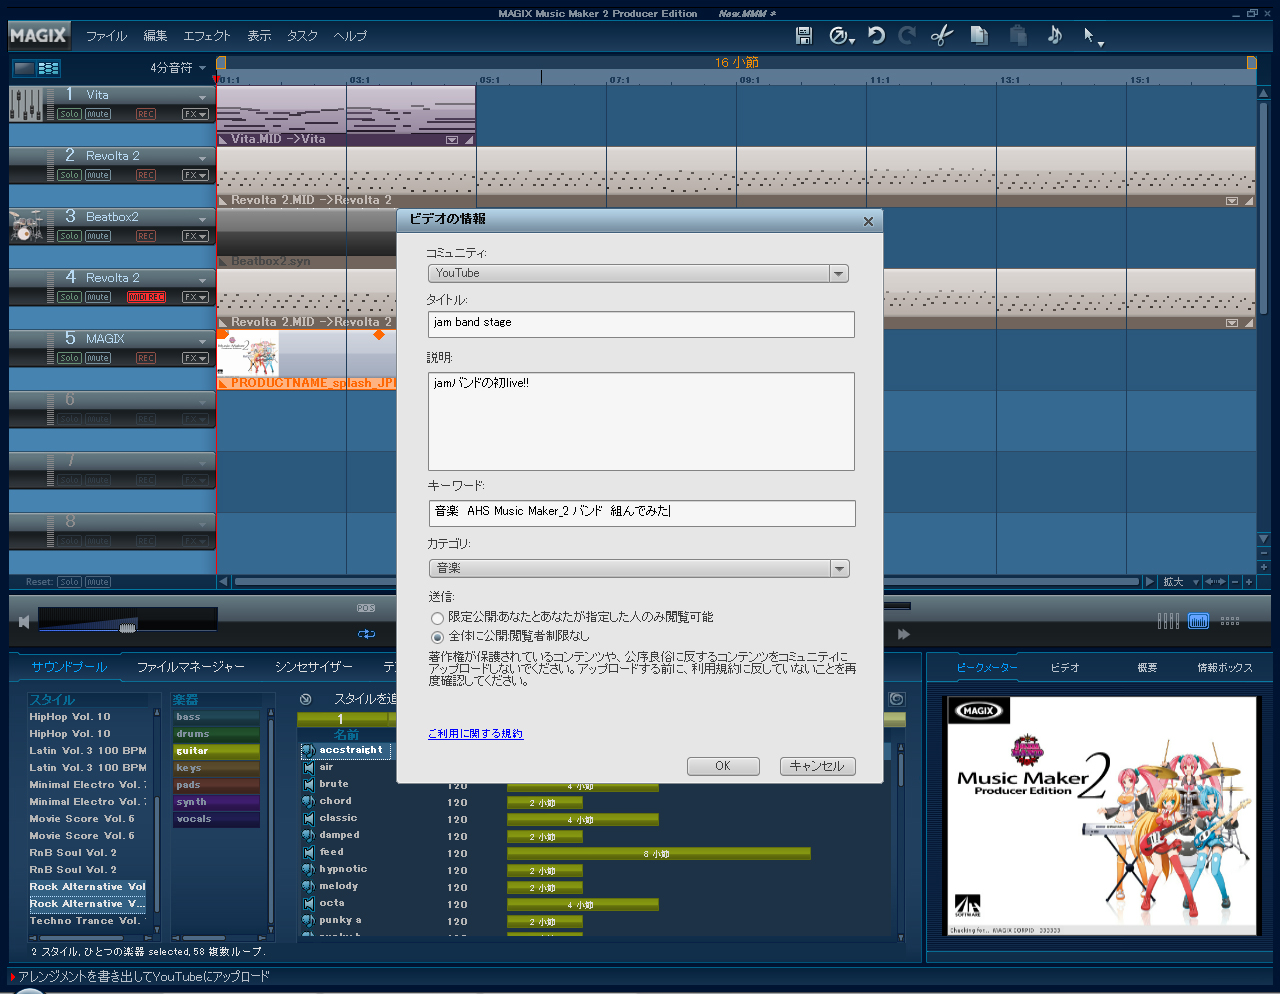Click the Beatbox2 drum kit icon
The height and width of the screenshot is (994, 1282).
pyautogui.click(x=26, y=226)
